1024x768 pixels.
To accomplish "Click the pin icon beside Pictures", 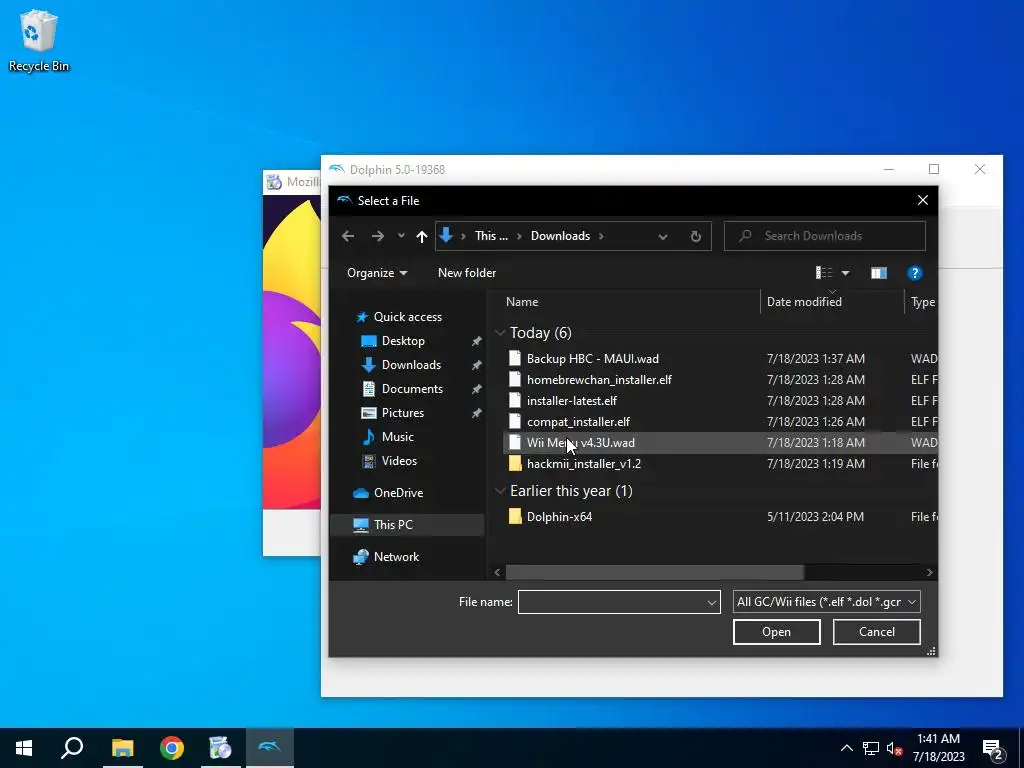I will pyautogui.click(x=477, y=413).
